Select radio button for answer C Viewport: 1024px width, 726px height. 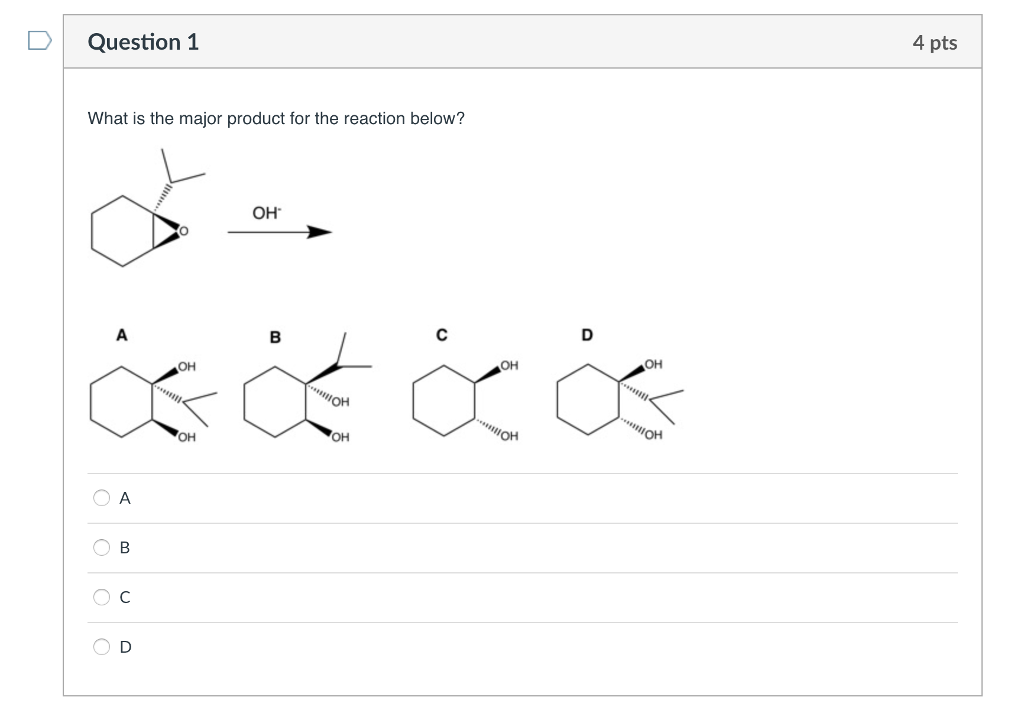click(x=101, y=597)
